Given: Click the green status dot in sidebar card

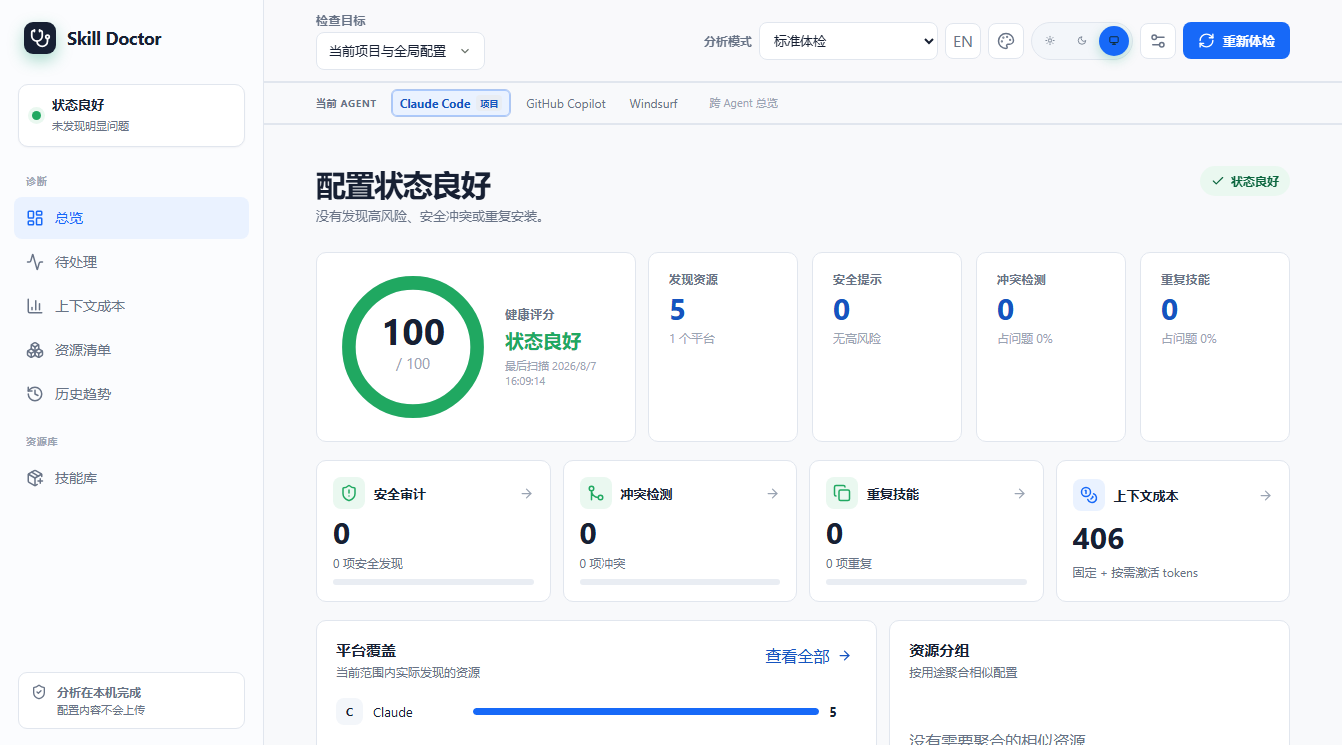Looking at the screenshot, I should pos(37,115).
